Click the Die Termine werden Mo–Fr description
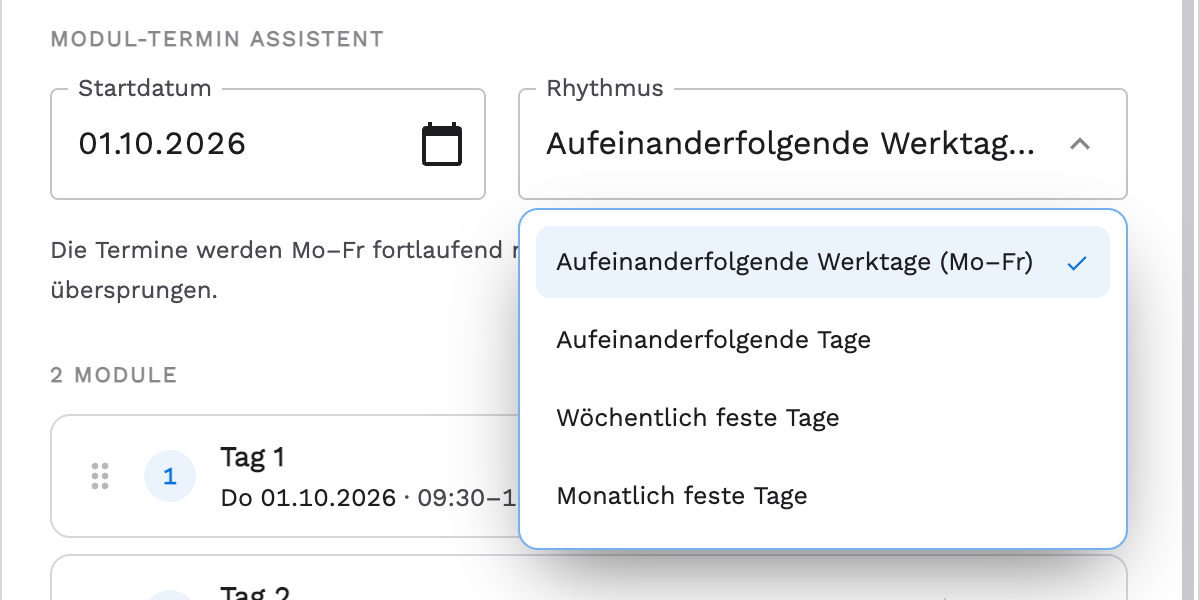The height and width of the screenshot is (600, 1200). point(285,271)
